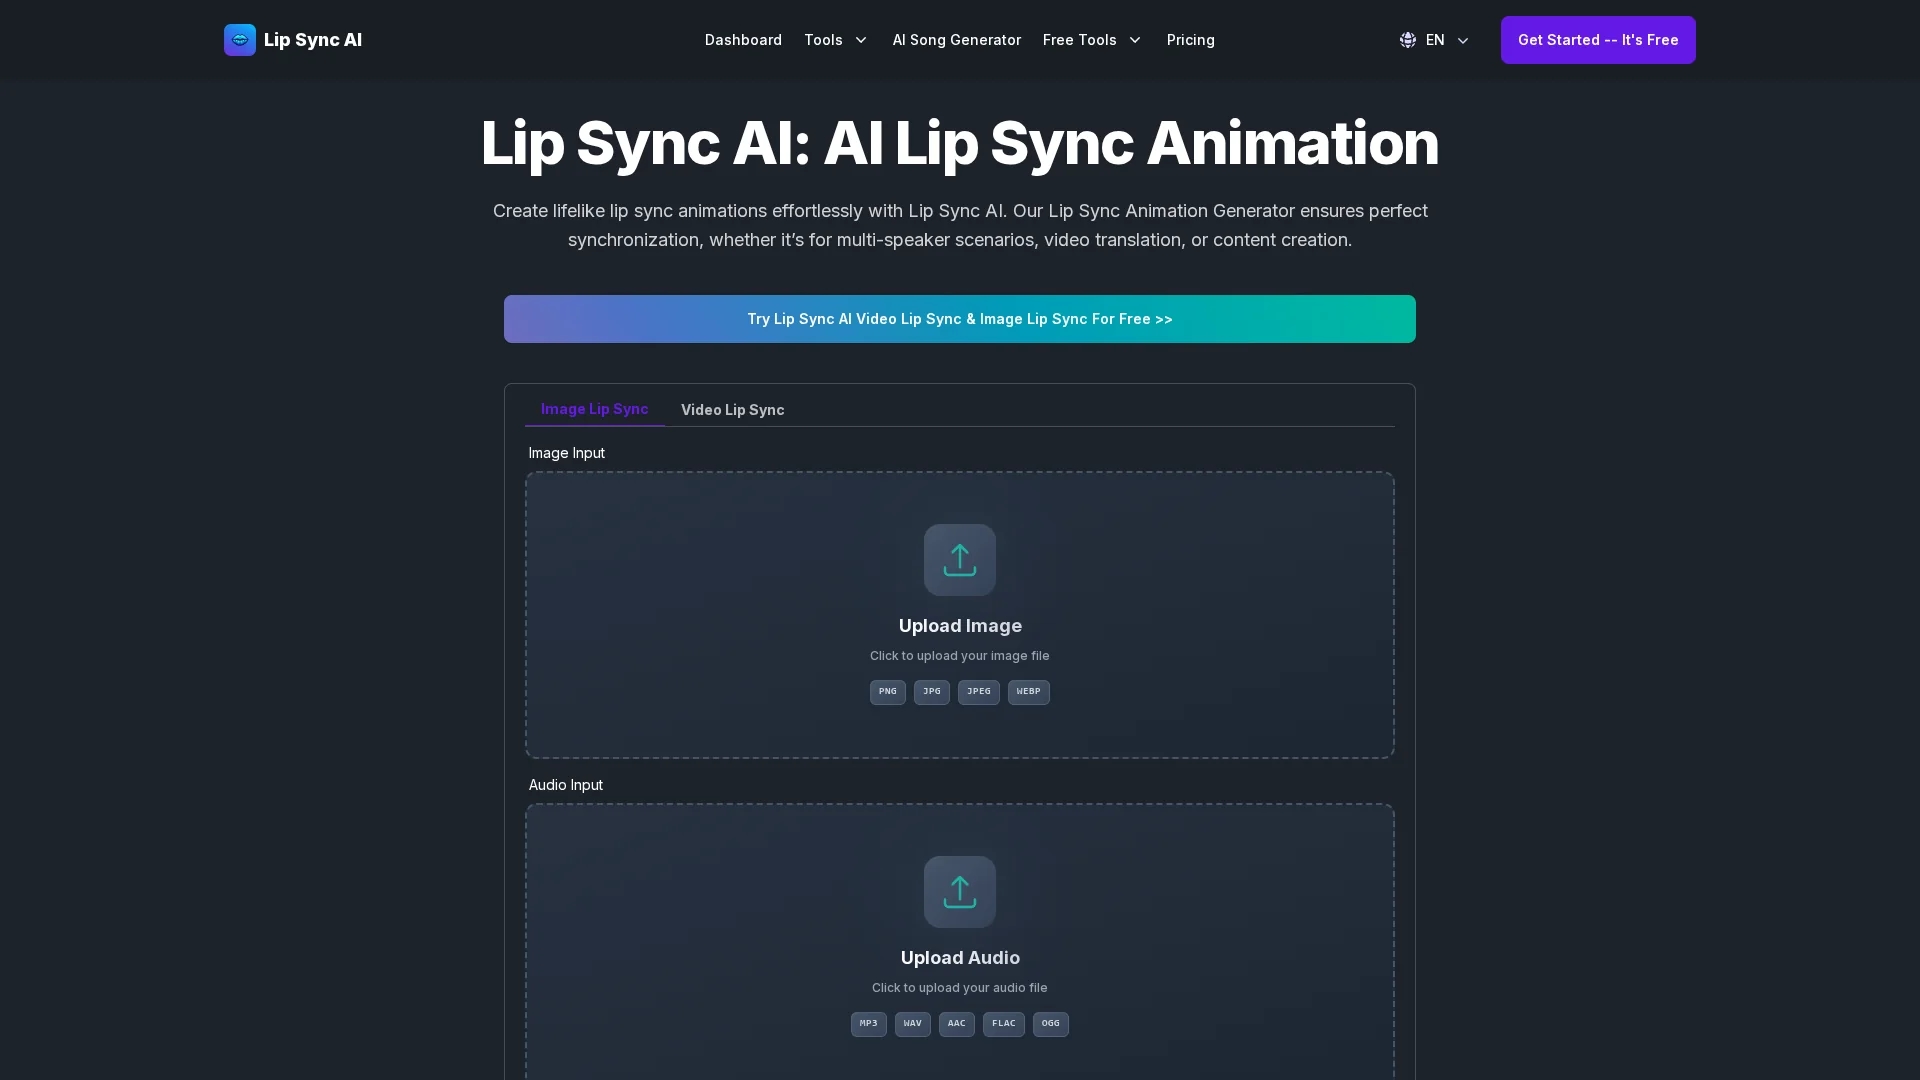
Task: Click the Upload Image heading text
Action: click(x=960, y=626)
